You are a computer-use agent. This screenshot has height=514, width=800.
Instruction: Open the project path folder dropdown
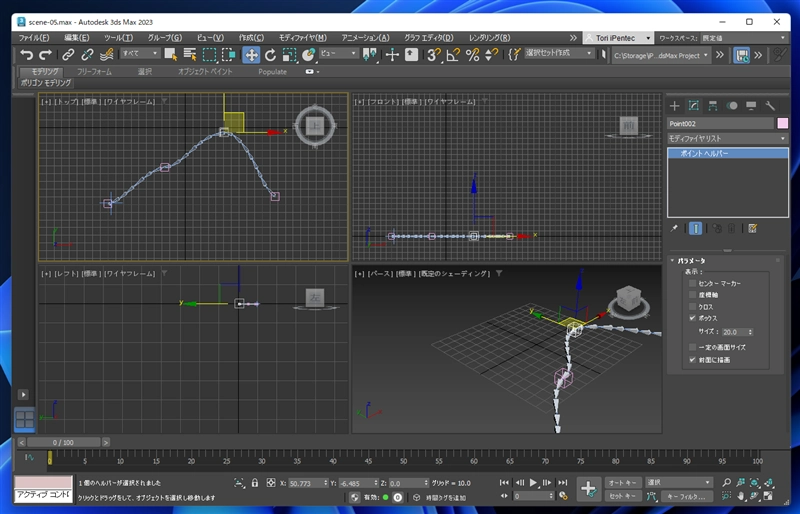pos(661,56)
